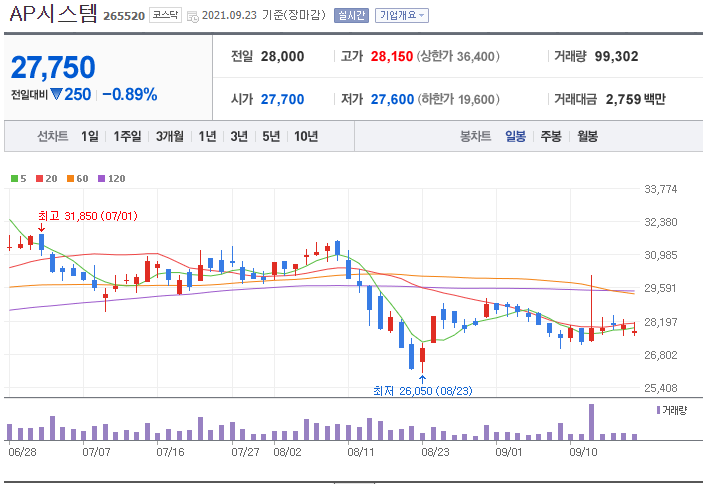Click the upper limit 상한가 36,400 text
The height and width of the screenshot is (484, 703).
click(x=458, y=56)
